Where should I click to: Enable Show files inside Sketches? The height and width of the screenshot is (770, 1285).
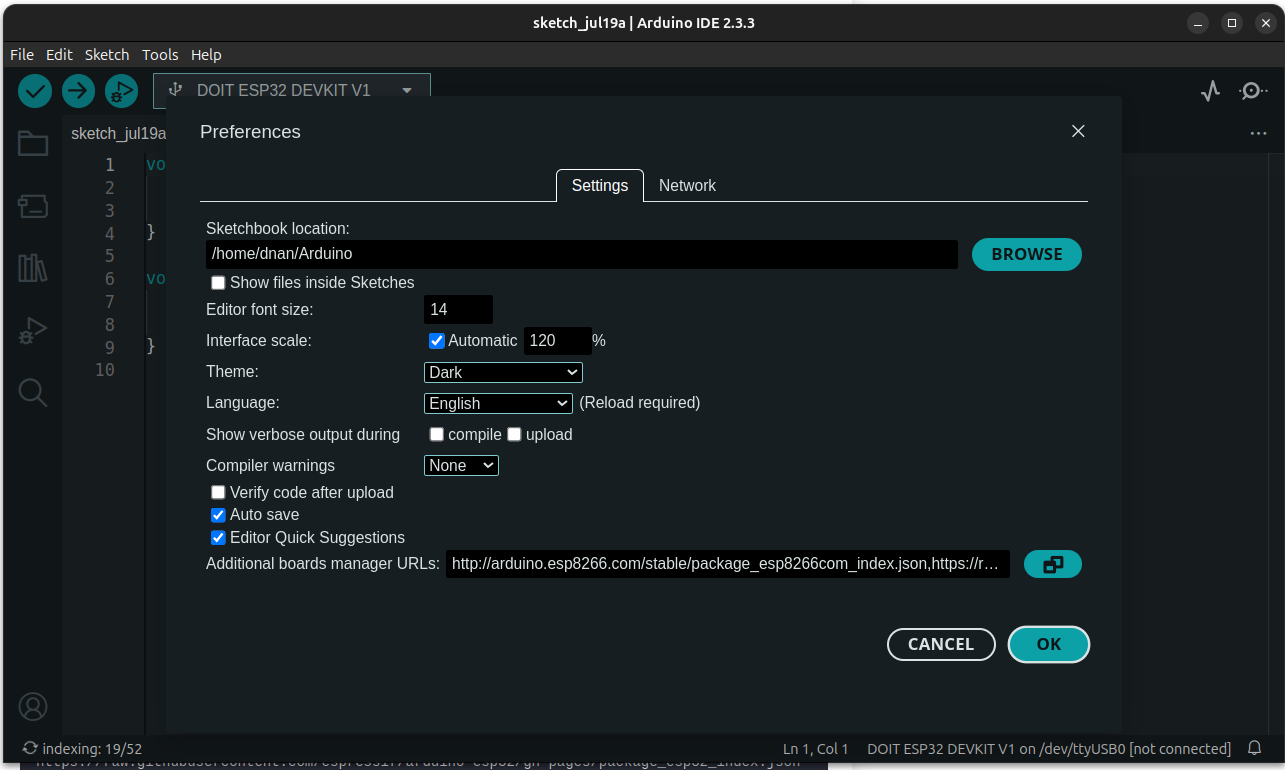tap(218, 283)
